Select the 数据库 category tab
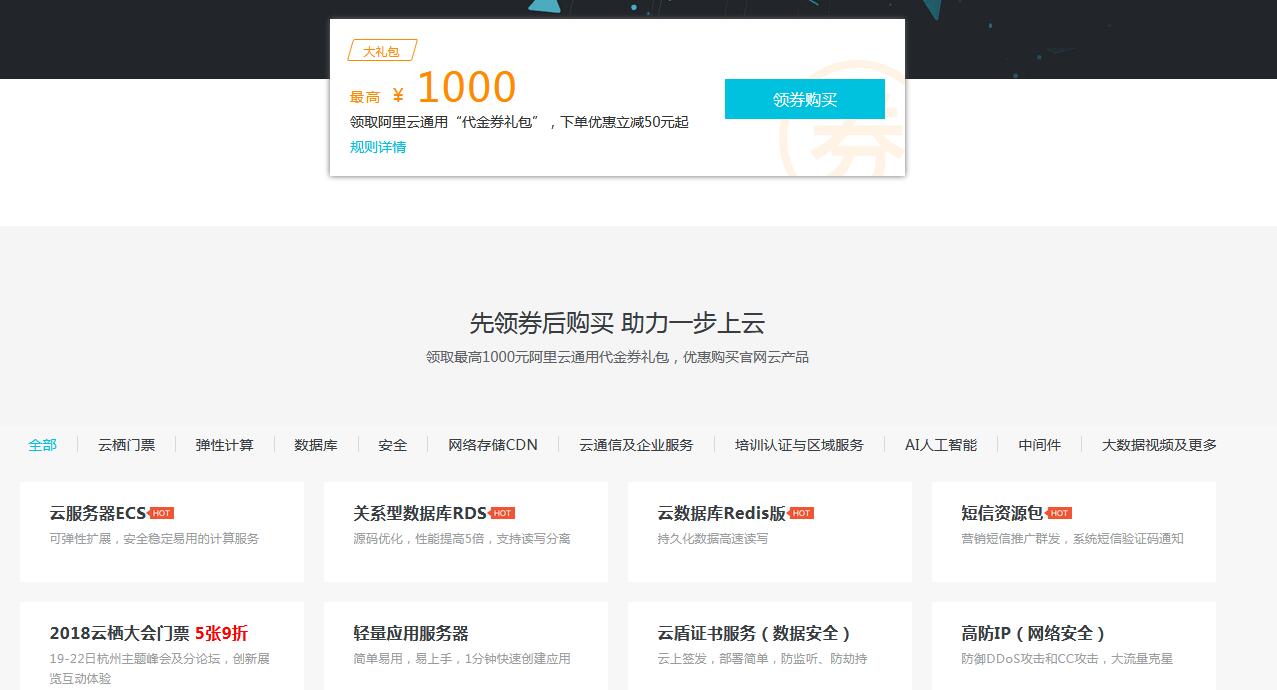Screen dimensions: 1277x690 tap(316, 445)
